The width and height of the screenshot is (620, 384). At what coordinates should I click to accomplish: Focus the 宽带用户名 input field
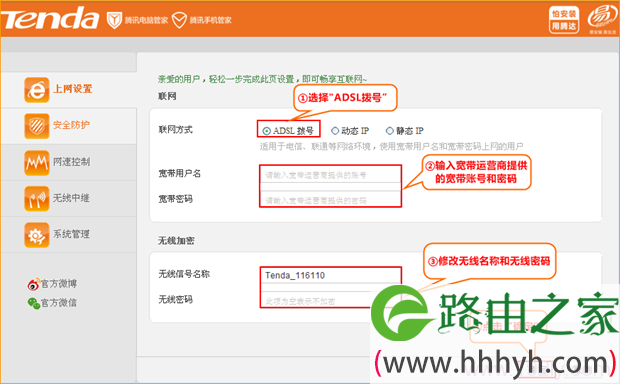(x=330, y=175)
